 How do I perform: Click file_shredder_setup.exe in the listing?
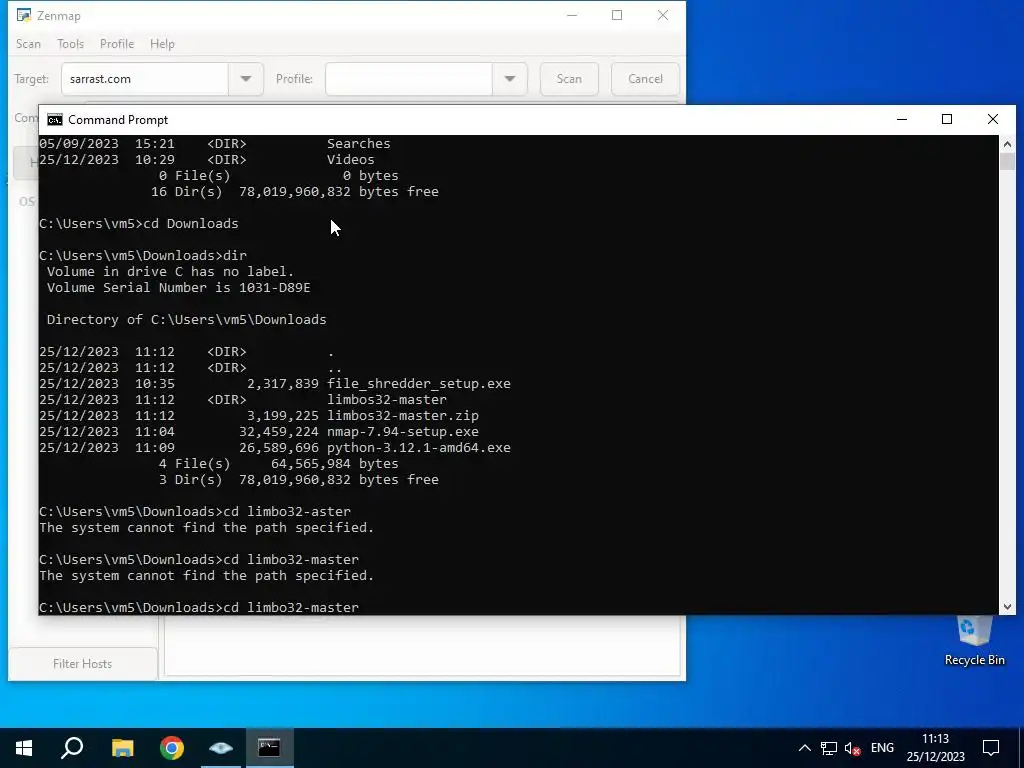[x=419, y=384]
